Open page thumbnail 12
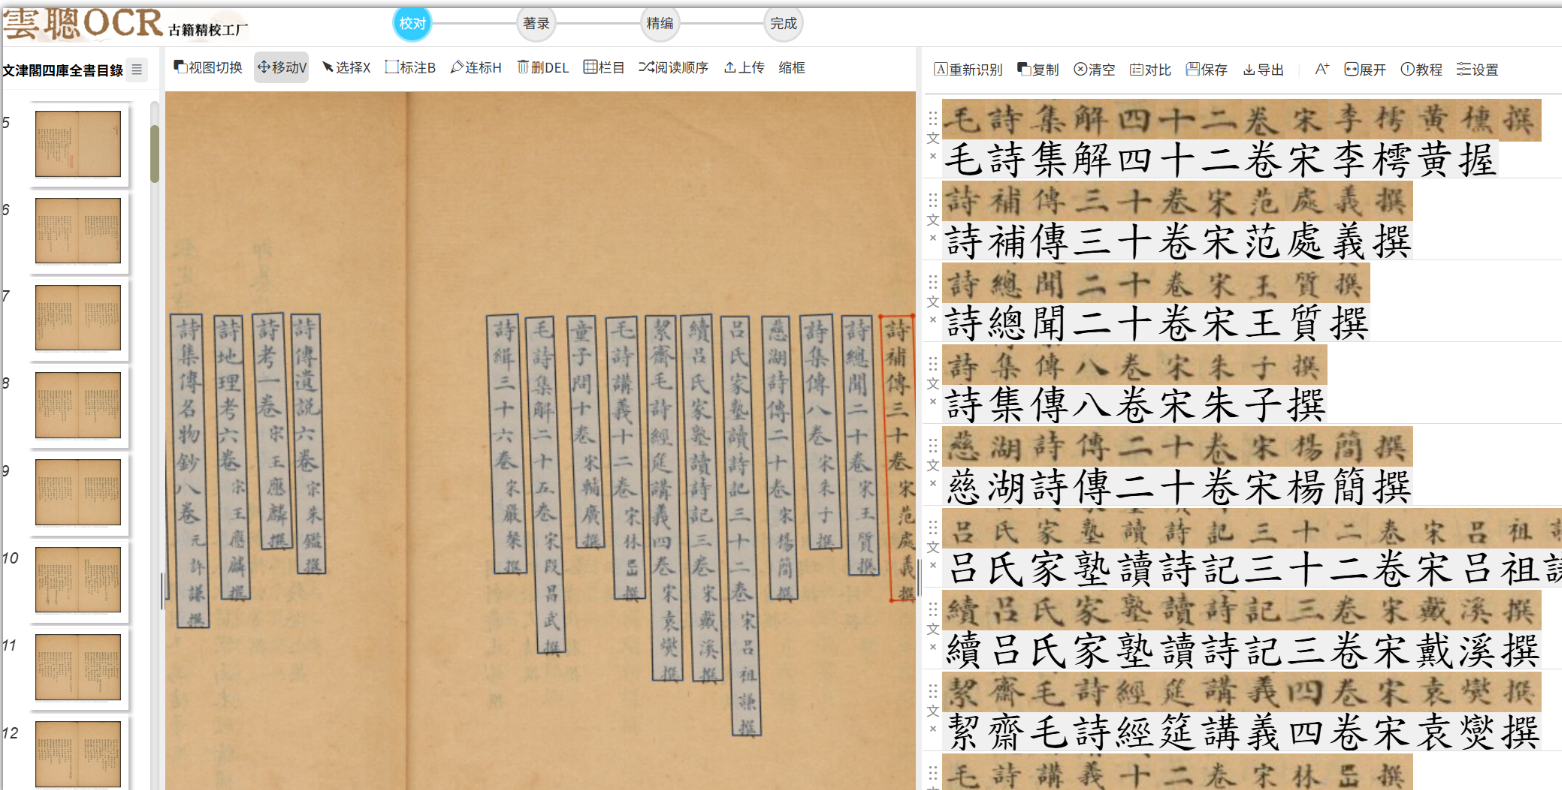This screenshot has width=1562, height=790. click(78, 753)
